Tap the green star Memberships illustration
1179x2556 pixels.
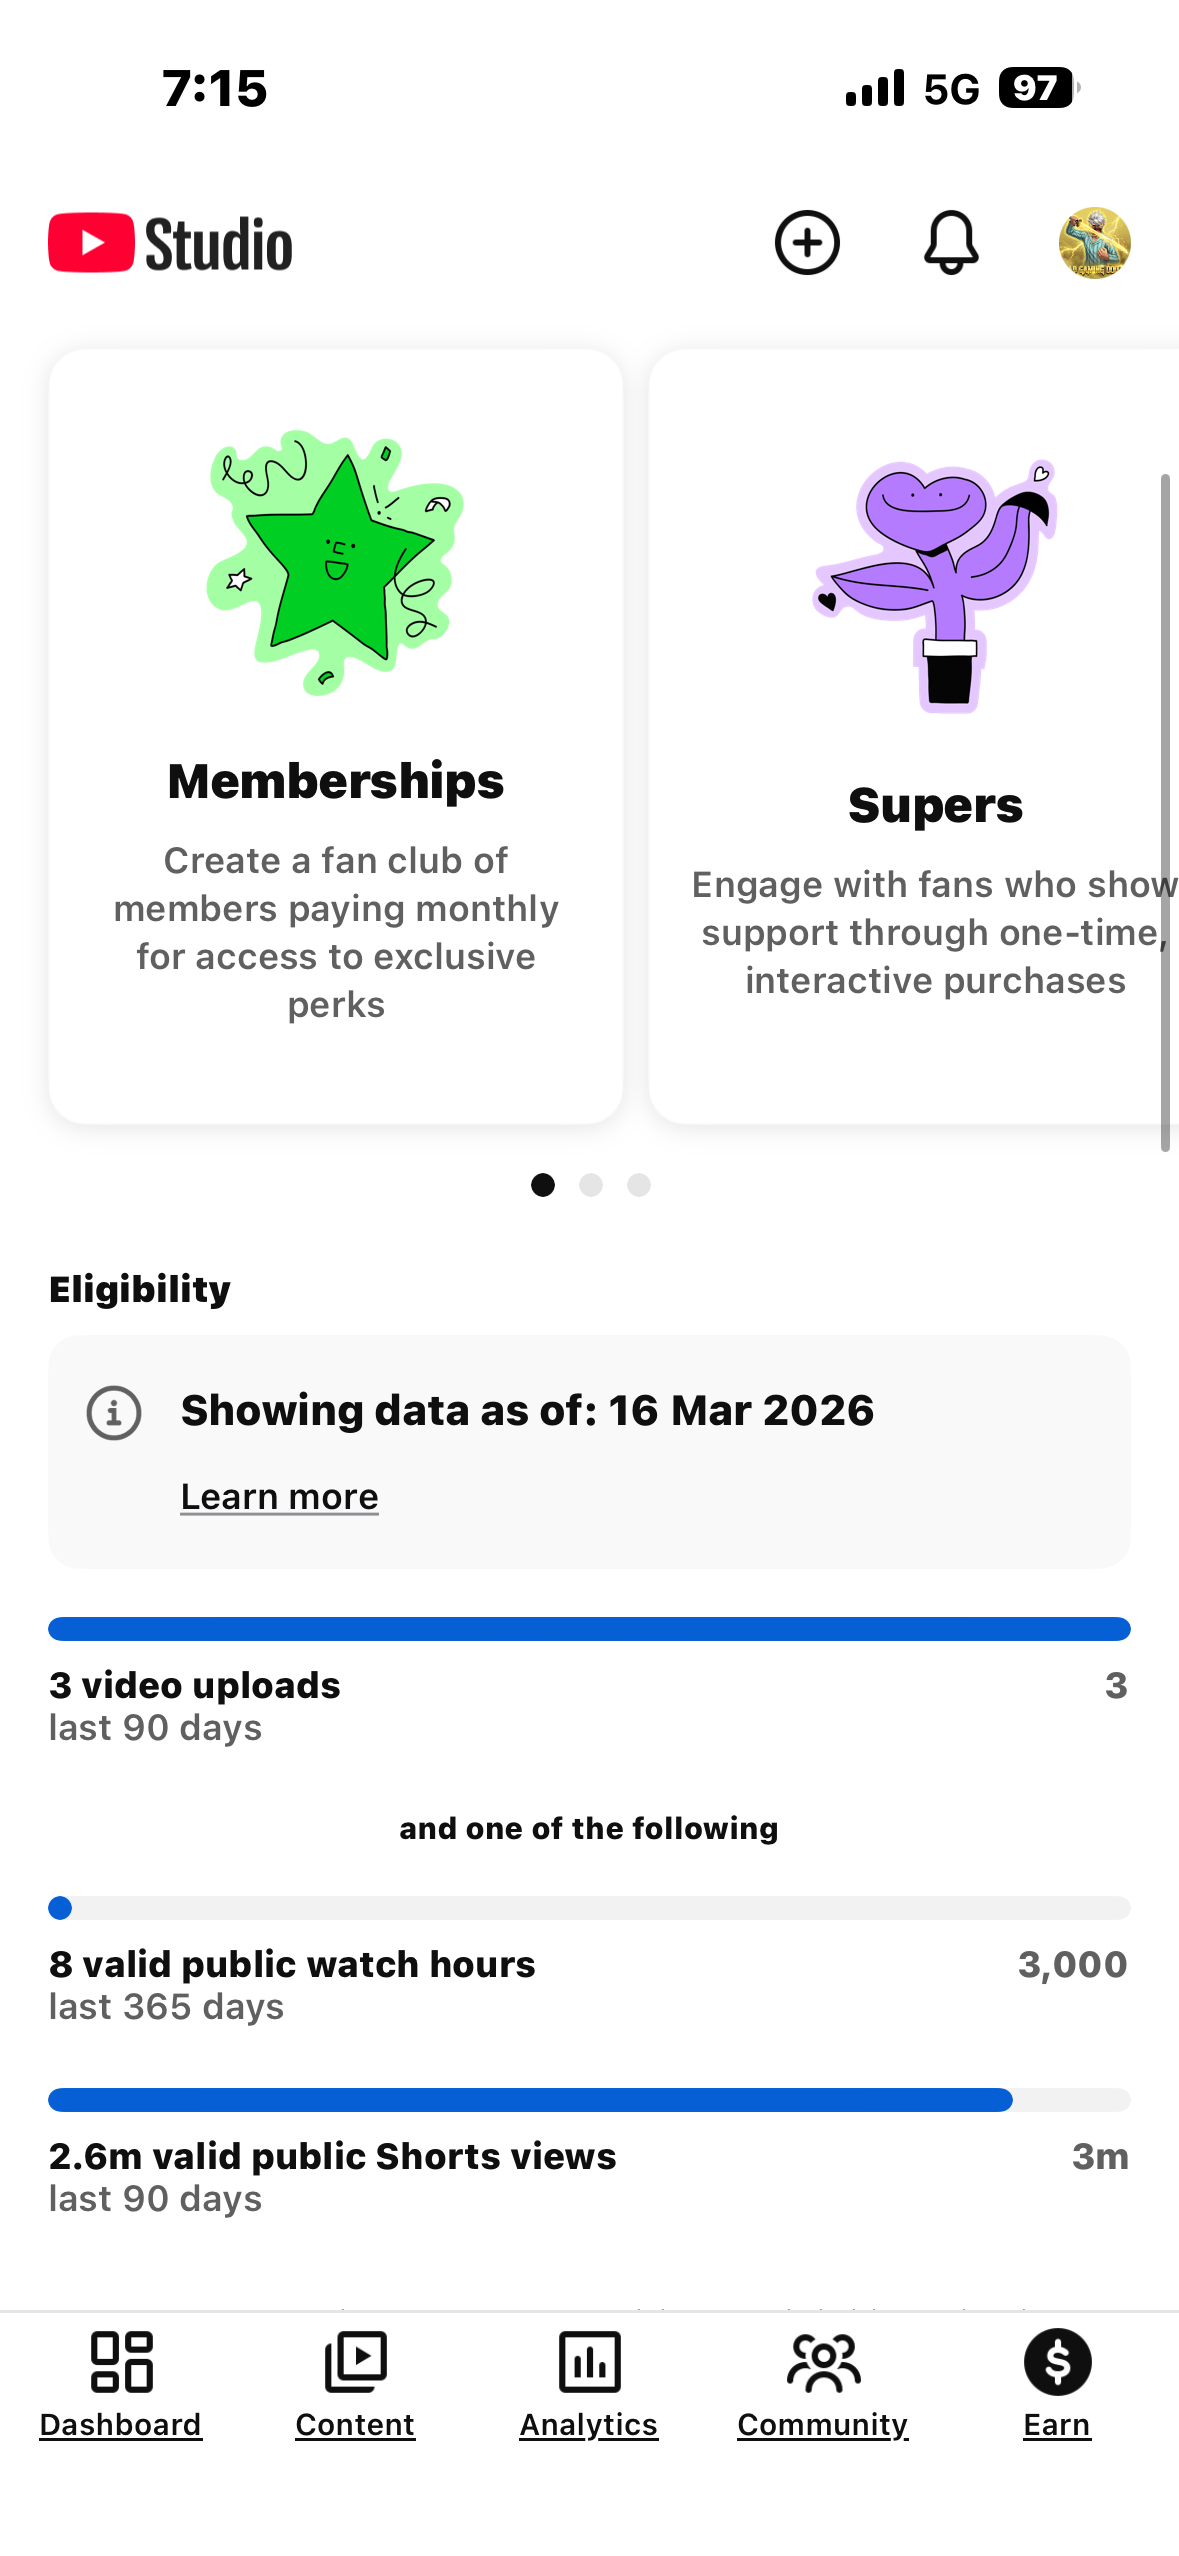tap(336, 562)
